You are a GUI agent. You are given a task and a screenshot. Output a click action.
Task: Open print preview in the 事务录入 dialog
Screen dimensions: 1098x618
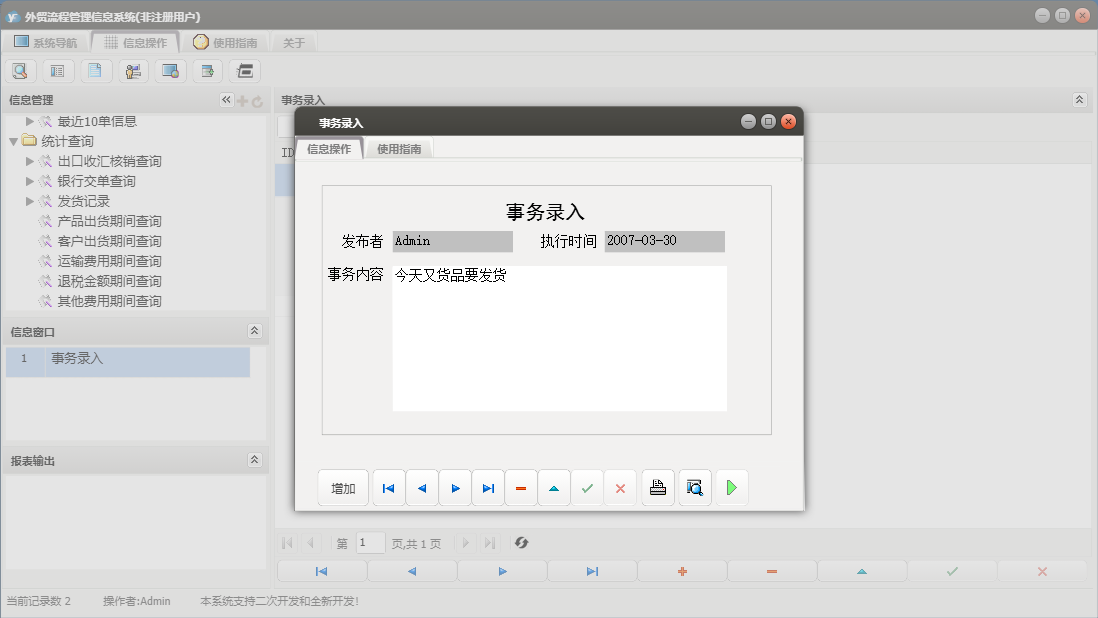coord(694,487)
